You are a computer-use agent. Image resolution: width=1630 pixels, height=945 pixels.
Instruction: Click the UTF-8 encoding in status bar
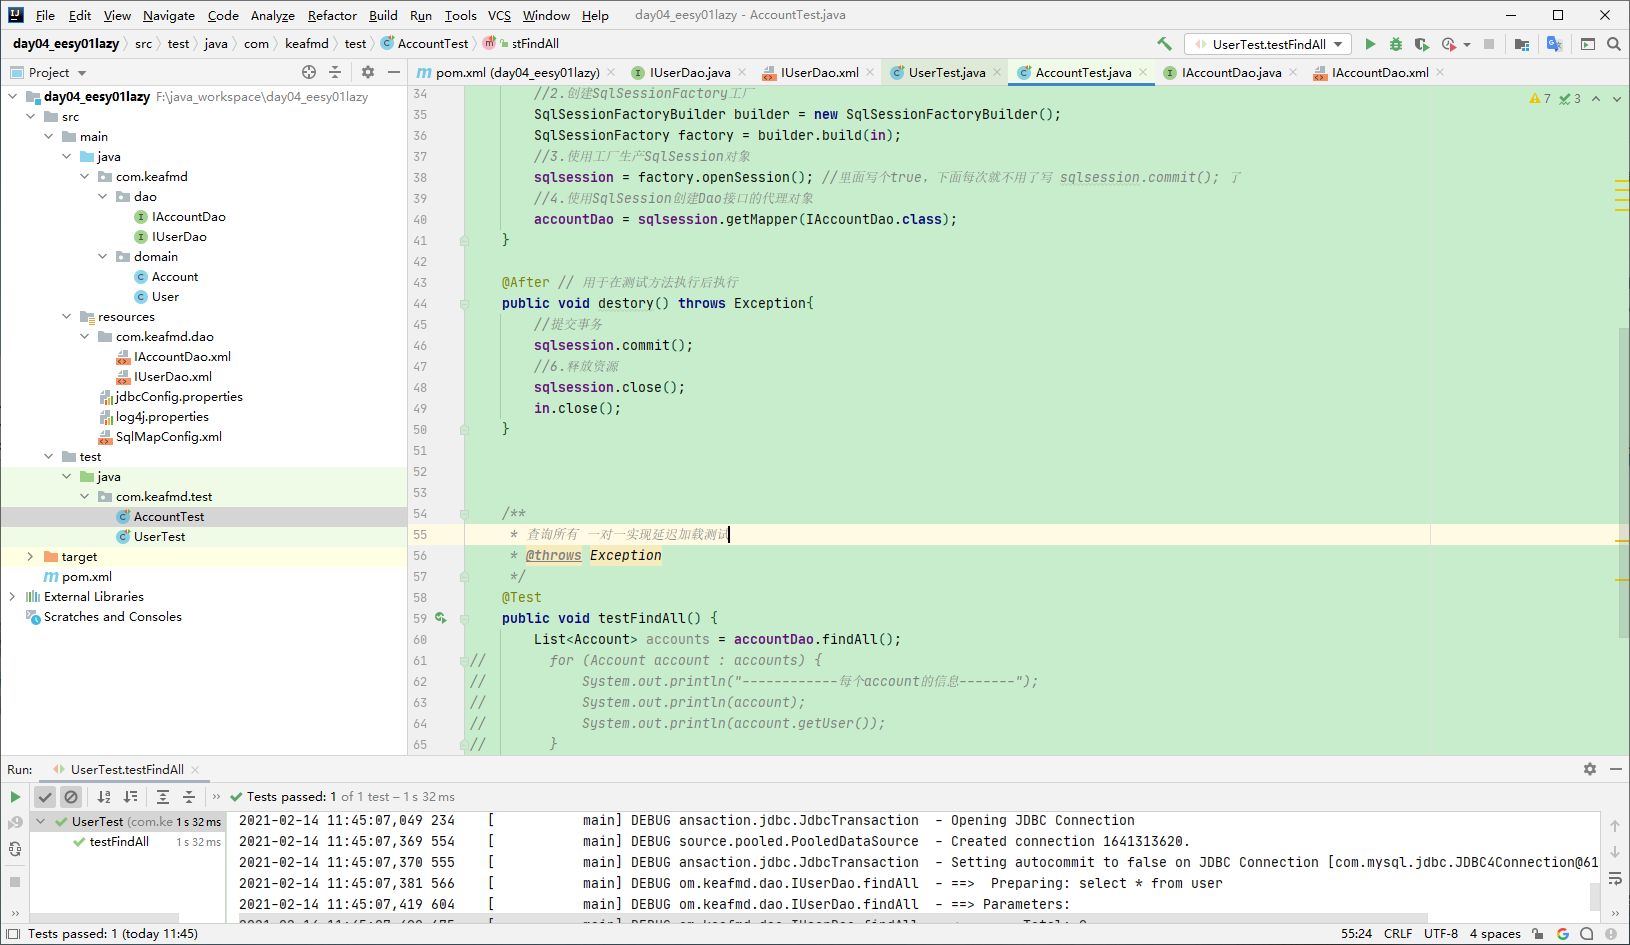coord(1440,934)
